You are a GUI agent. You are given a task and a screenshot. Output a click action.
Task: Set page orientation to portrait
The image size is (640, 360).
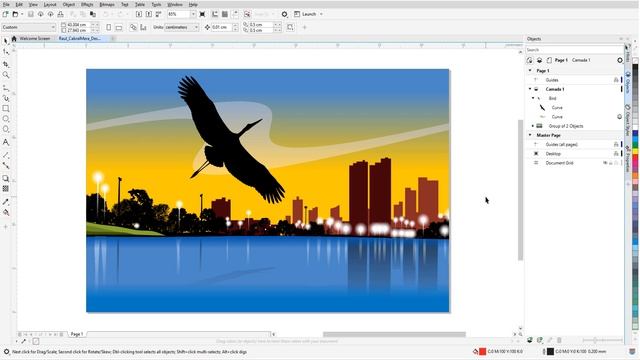[109, 27]
